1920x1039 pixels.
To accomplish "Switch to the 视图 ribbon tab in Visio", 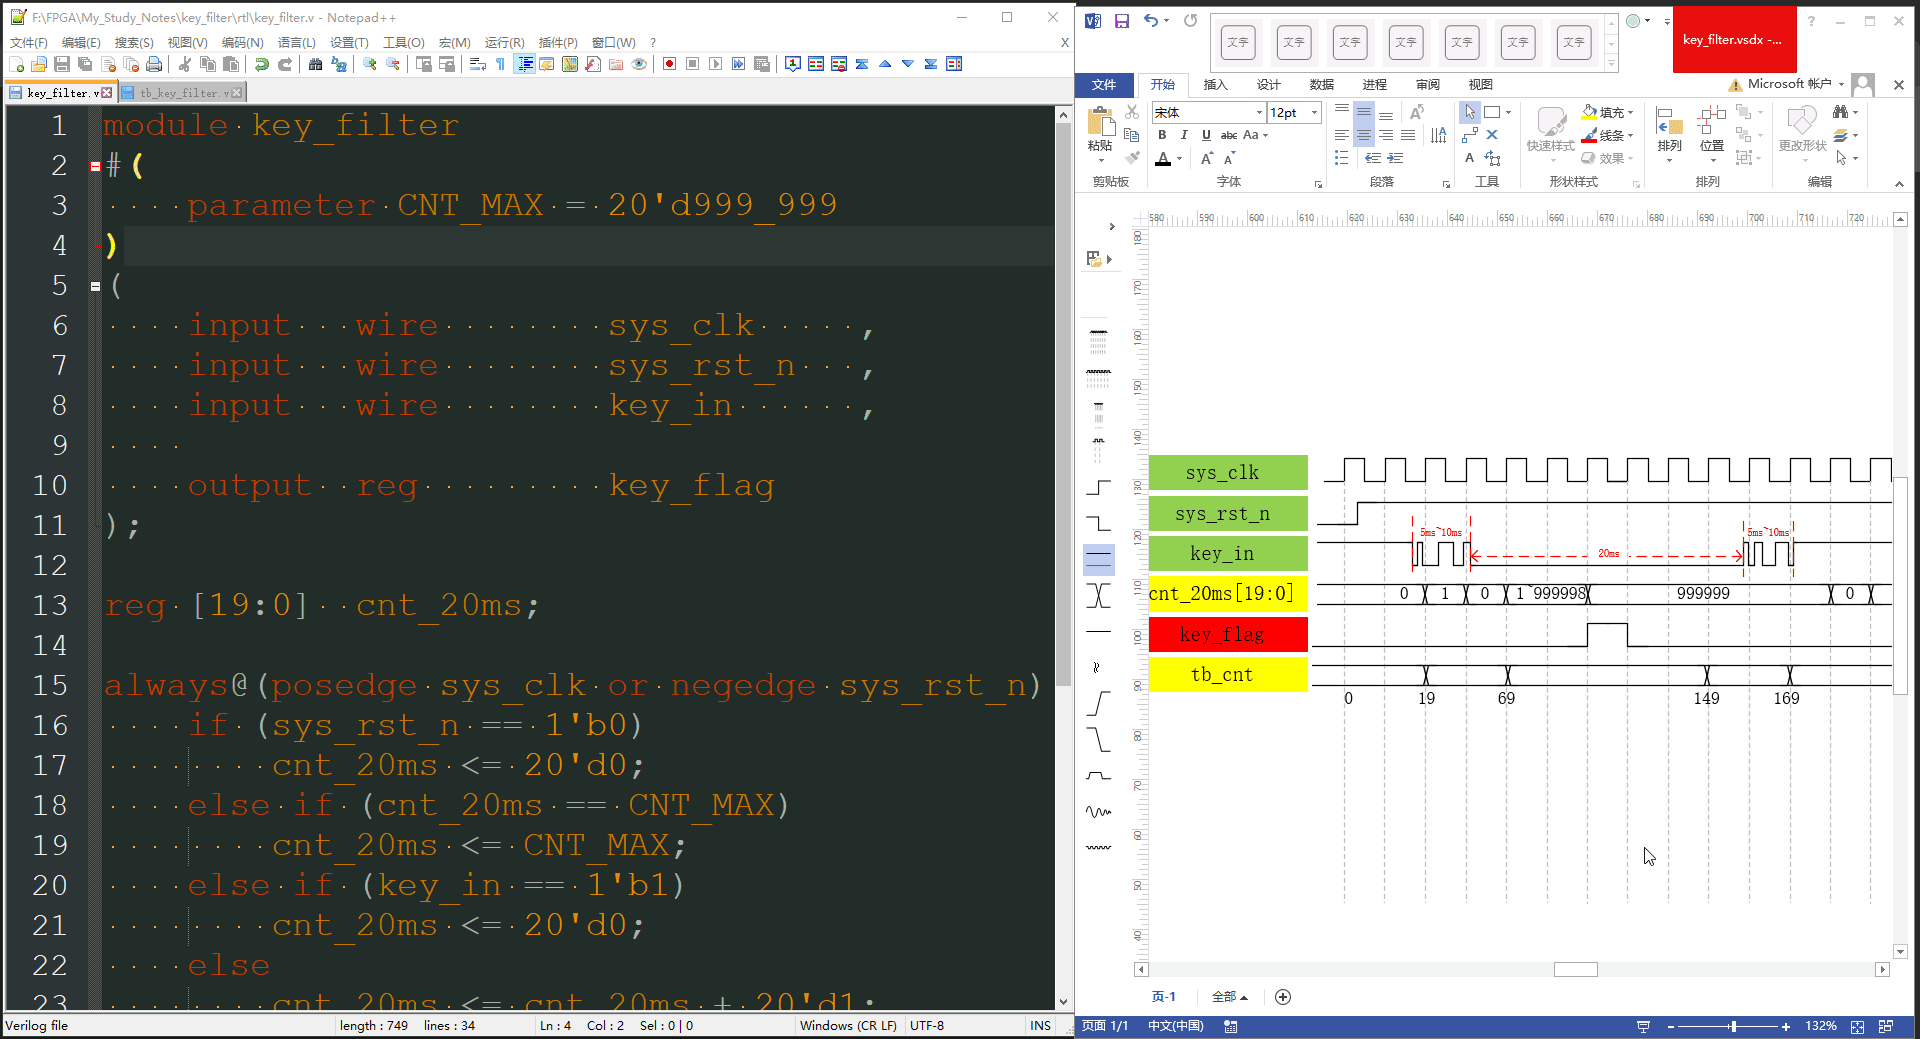I will [1480, 85].
